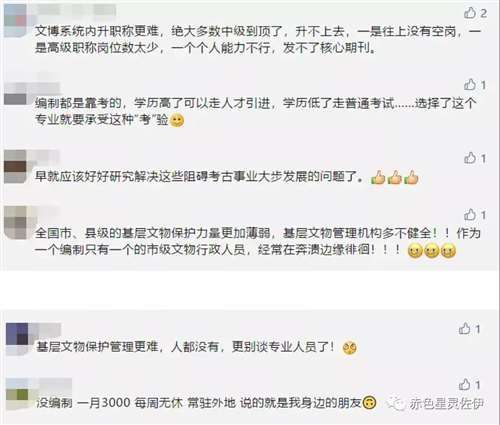The image size is (500, 425).
Task: Click the WeChat logo beside 赤色星灵佐伊
Action: (x=396, y=404)
